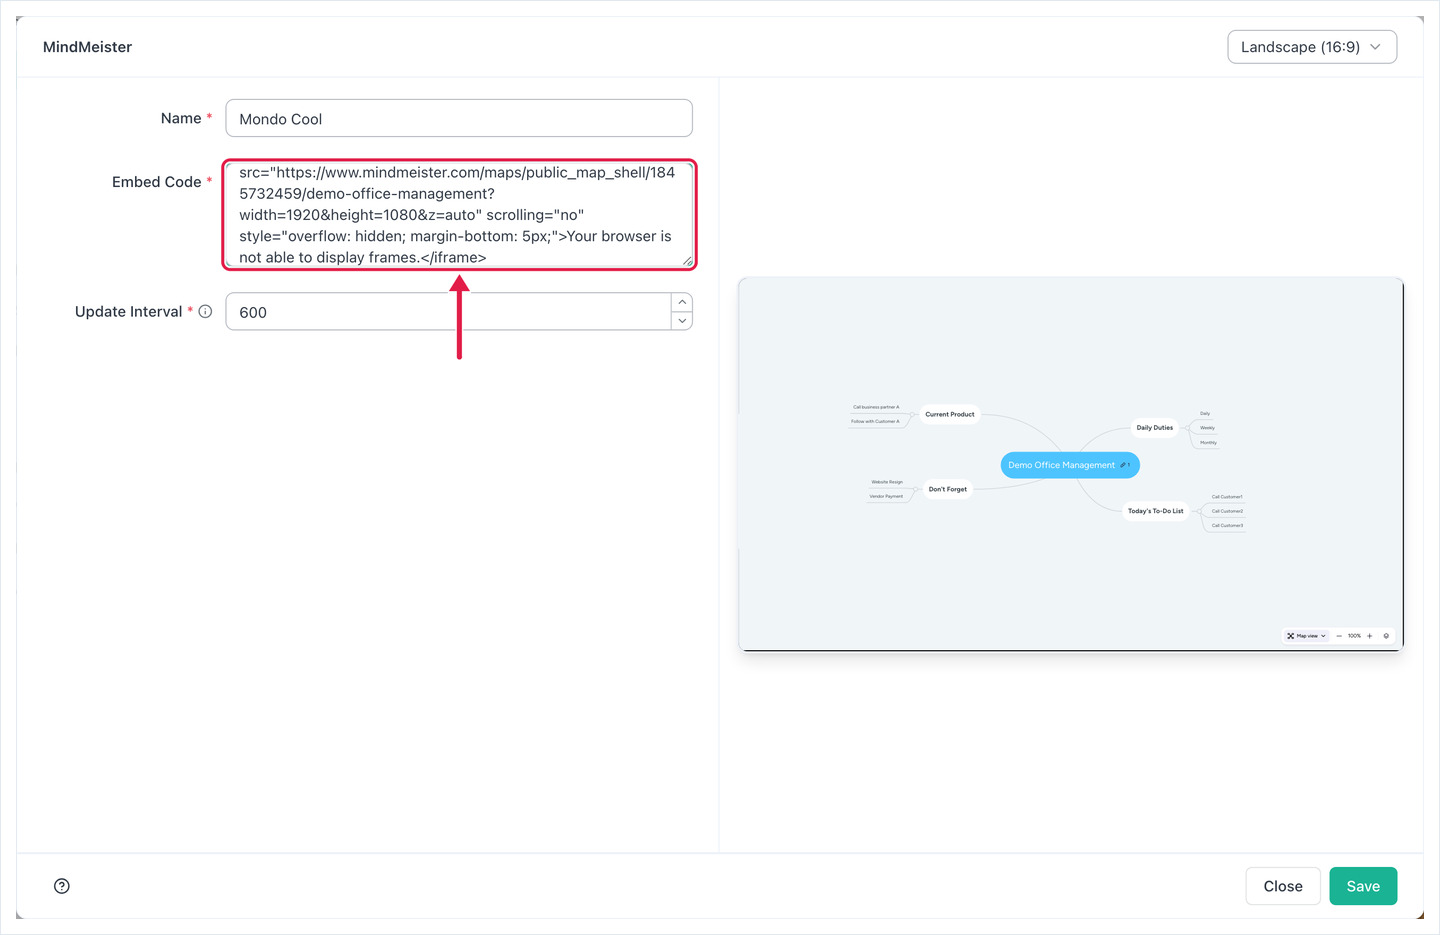Viewport: 1440px width, 935px height.
Task: Click the Update Interval label text
Action: click(x=129, y=312)
